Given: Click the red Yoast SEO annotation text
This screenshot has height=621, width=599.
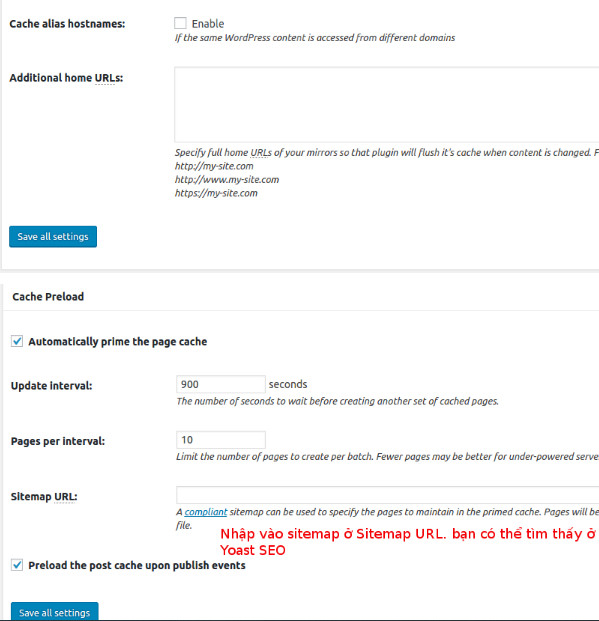Looking at the screenshot, I should point(253,550).
